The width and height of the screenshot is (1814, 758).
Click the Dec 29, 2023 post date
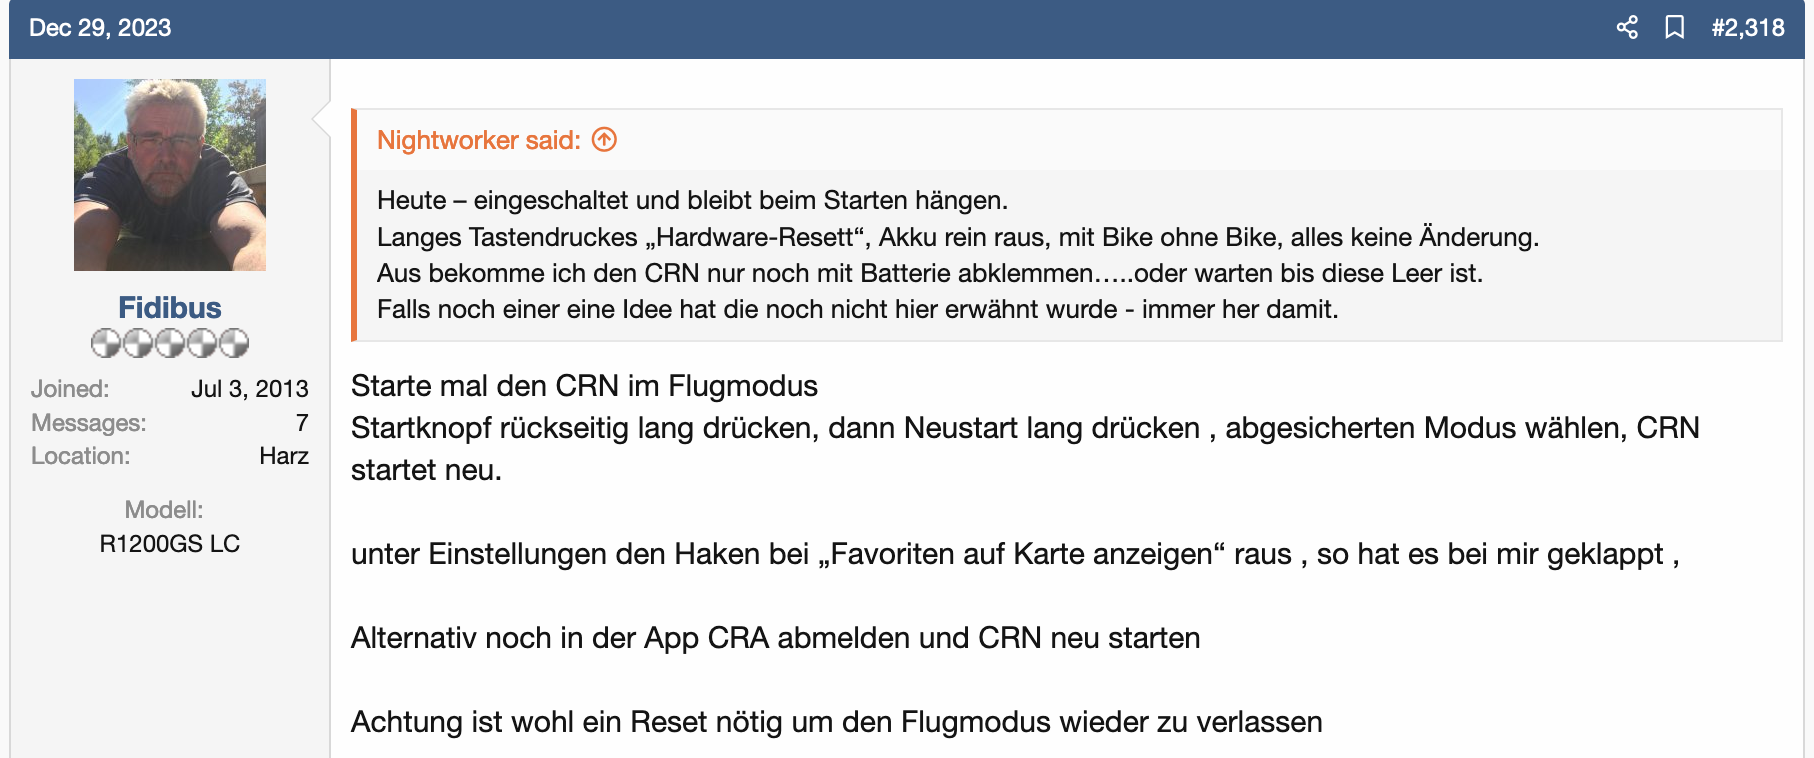(x=100, y=28)
